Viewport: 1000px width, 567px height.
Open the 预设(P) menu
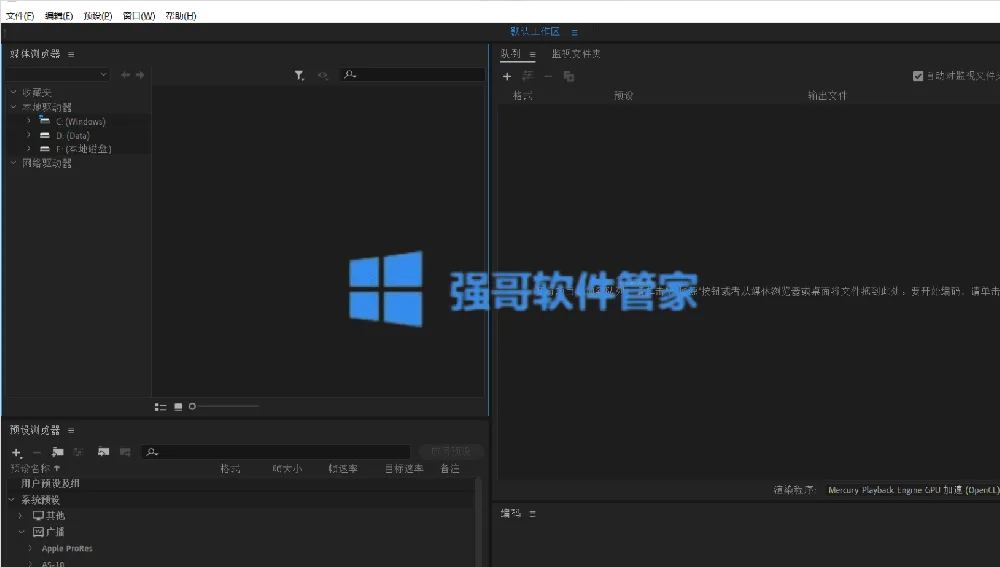[98, 16]
